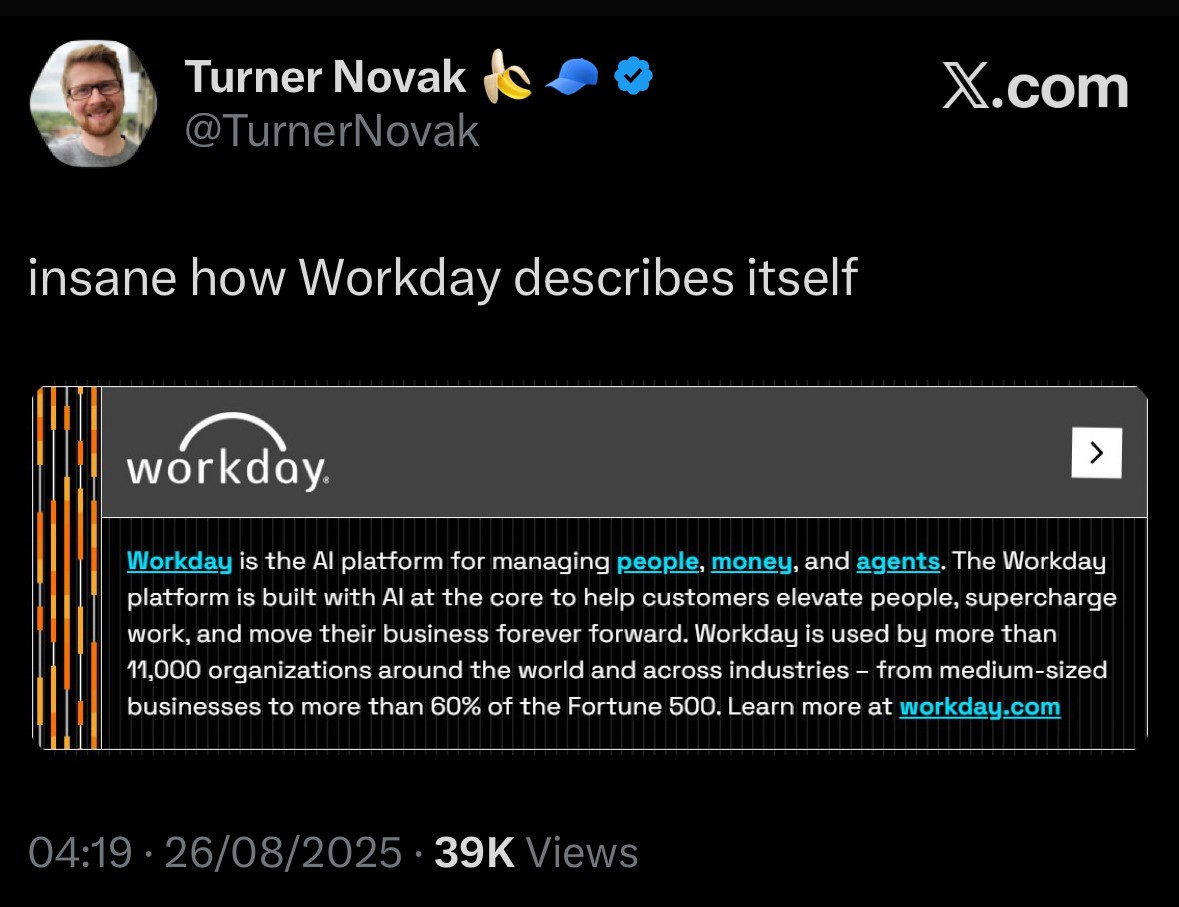This screenshot has width=1179, height=907.
Task: Open the Turner Novak display name
Action: 325,78
